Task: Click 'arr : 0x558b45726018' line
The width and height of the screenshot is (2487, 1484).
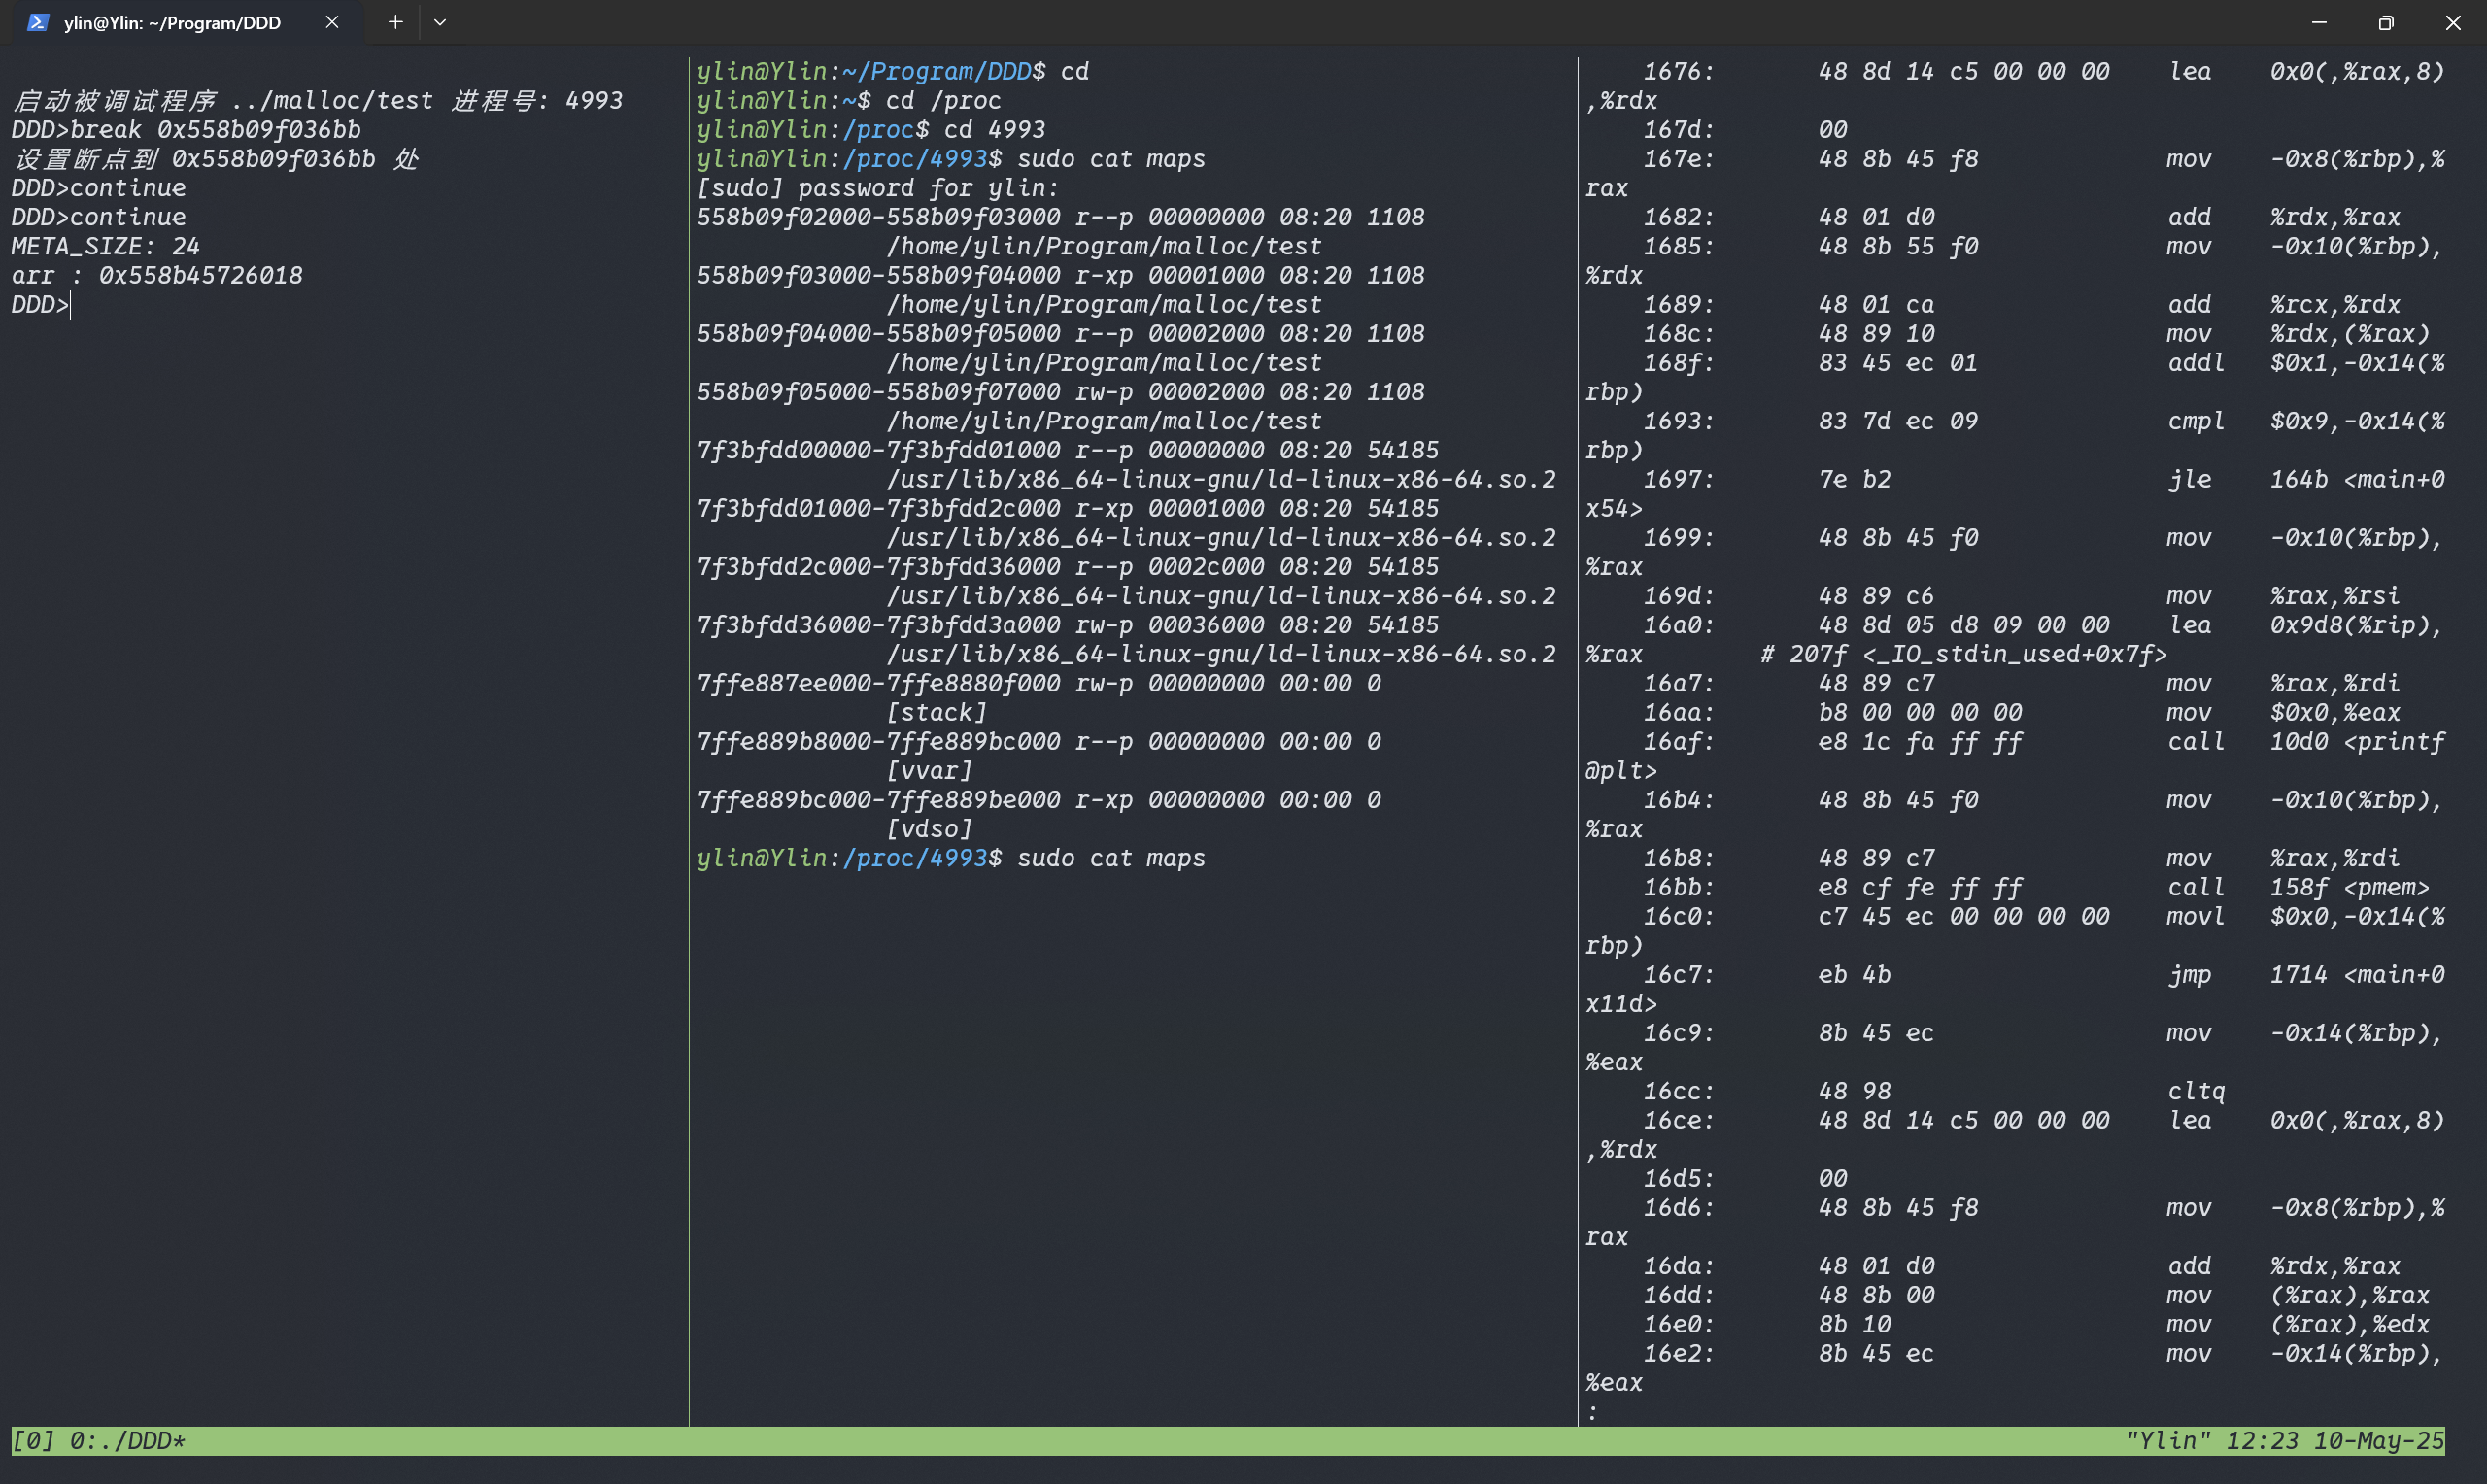Action: [157, 275]
